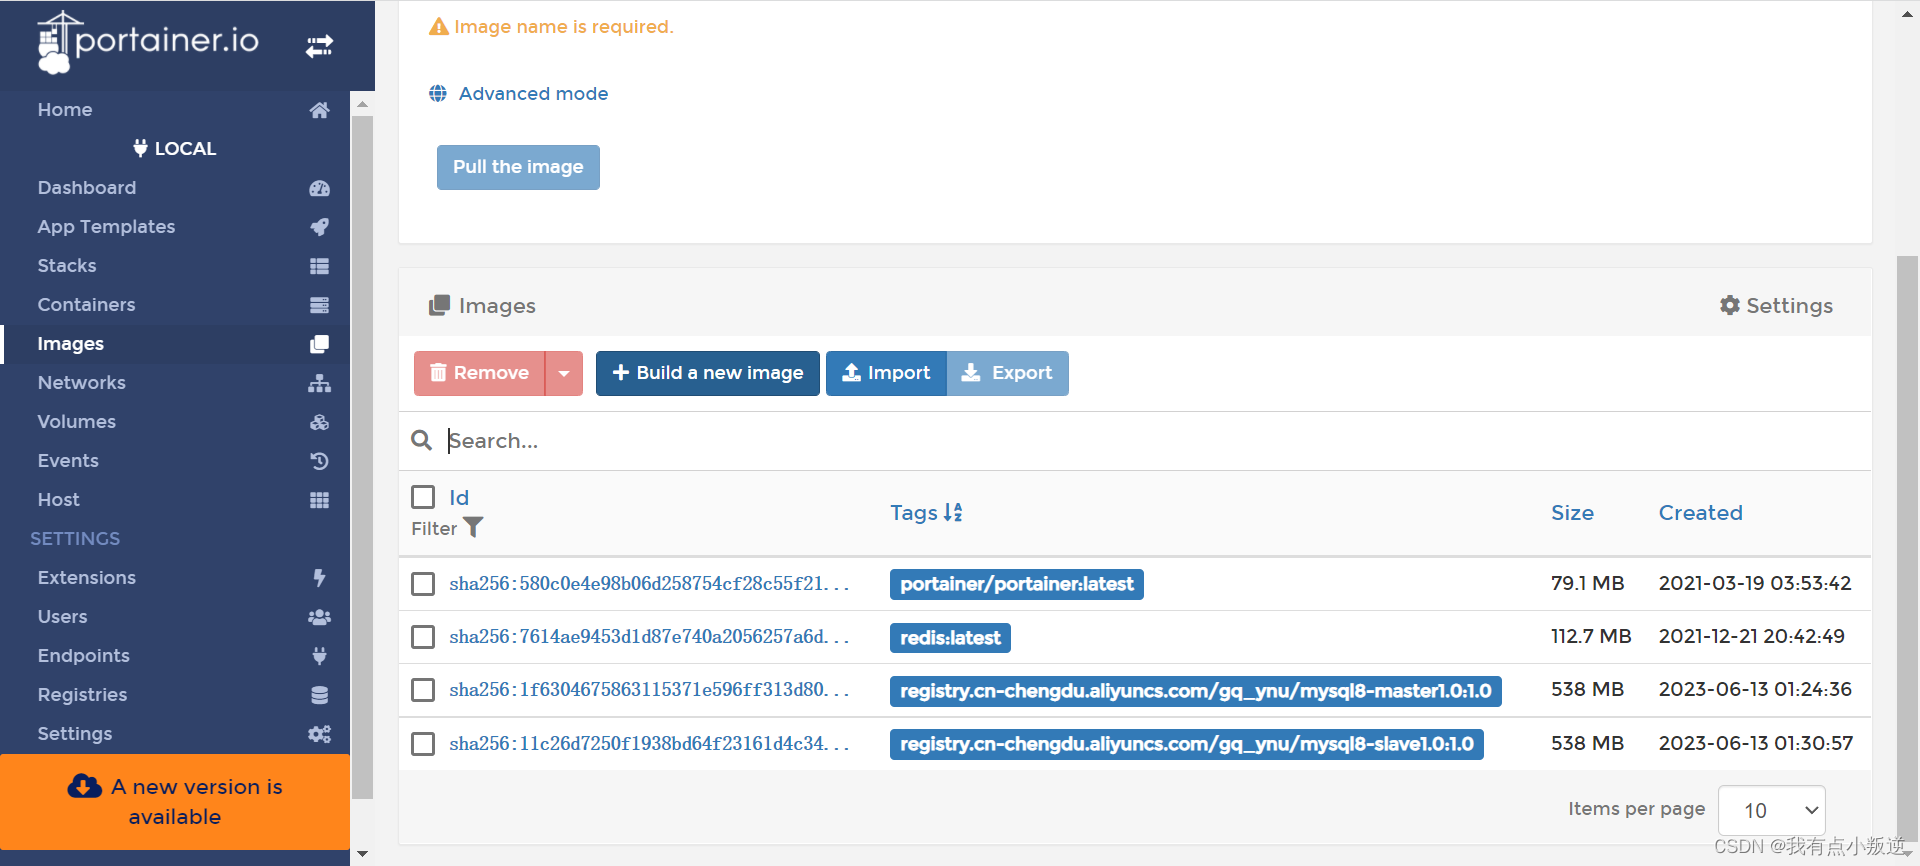
Task: Click the Networks sitemap icon
Action: click(x=319, y=383)
